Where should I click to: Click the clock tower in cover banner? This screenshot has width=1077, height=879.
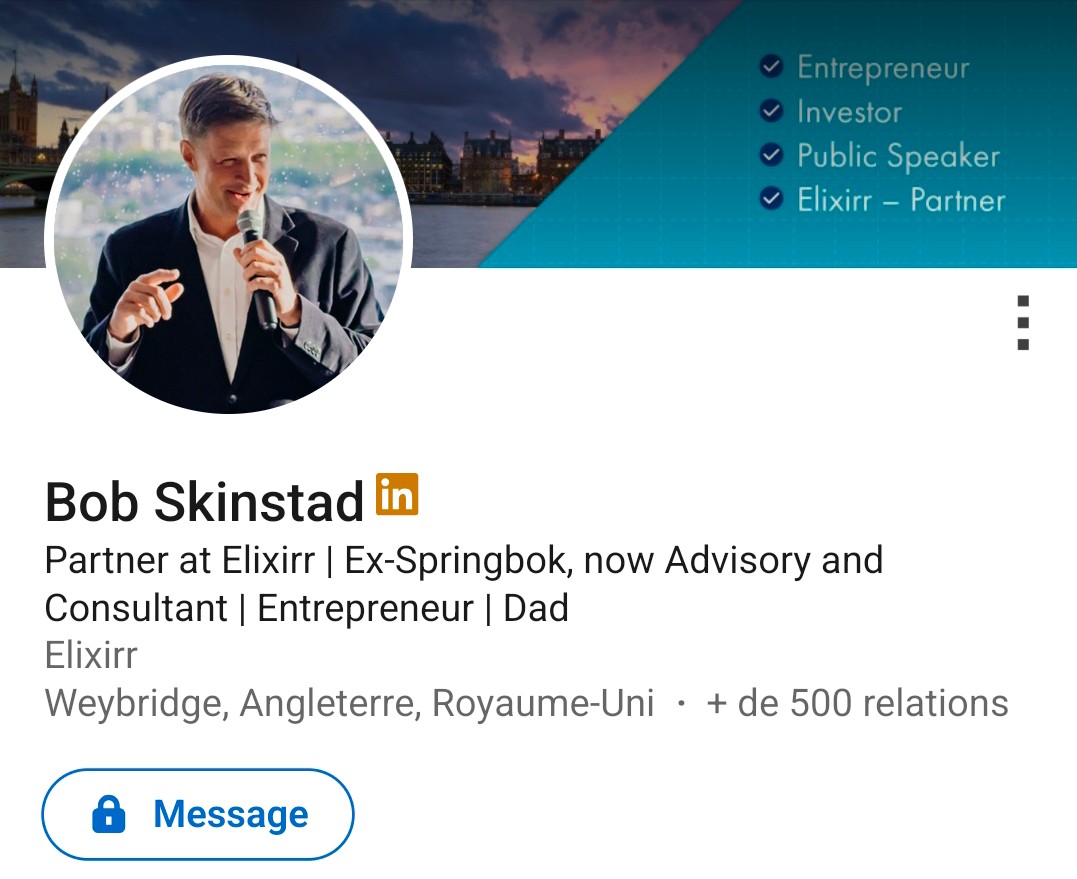pos(17,110)
